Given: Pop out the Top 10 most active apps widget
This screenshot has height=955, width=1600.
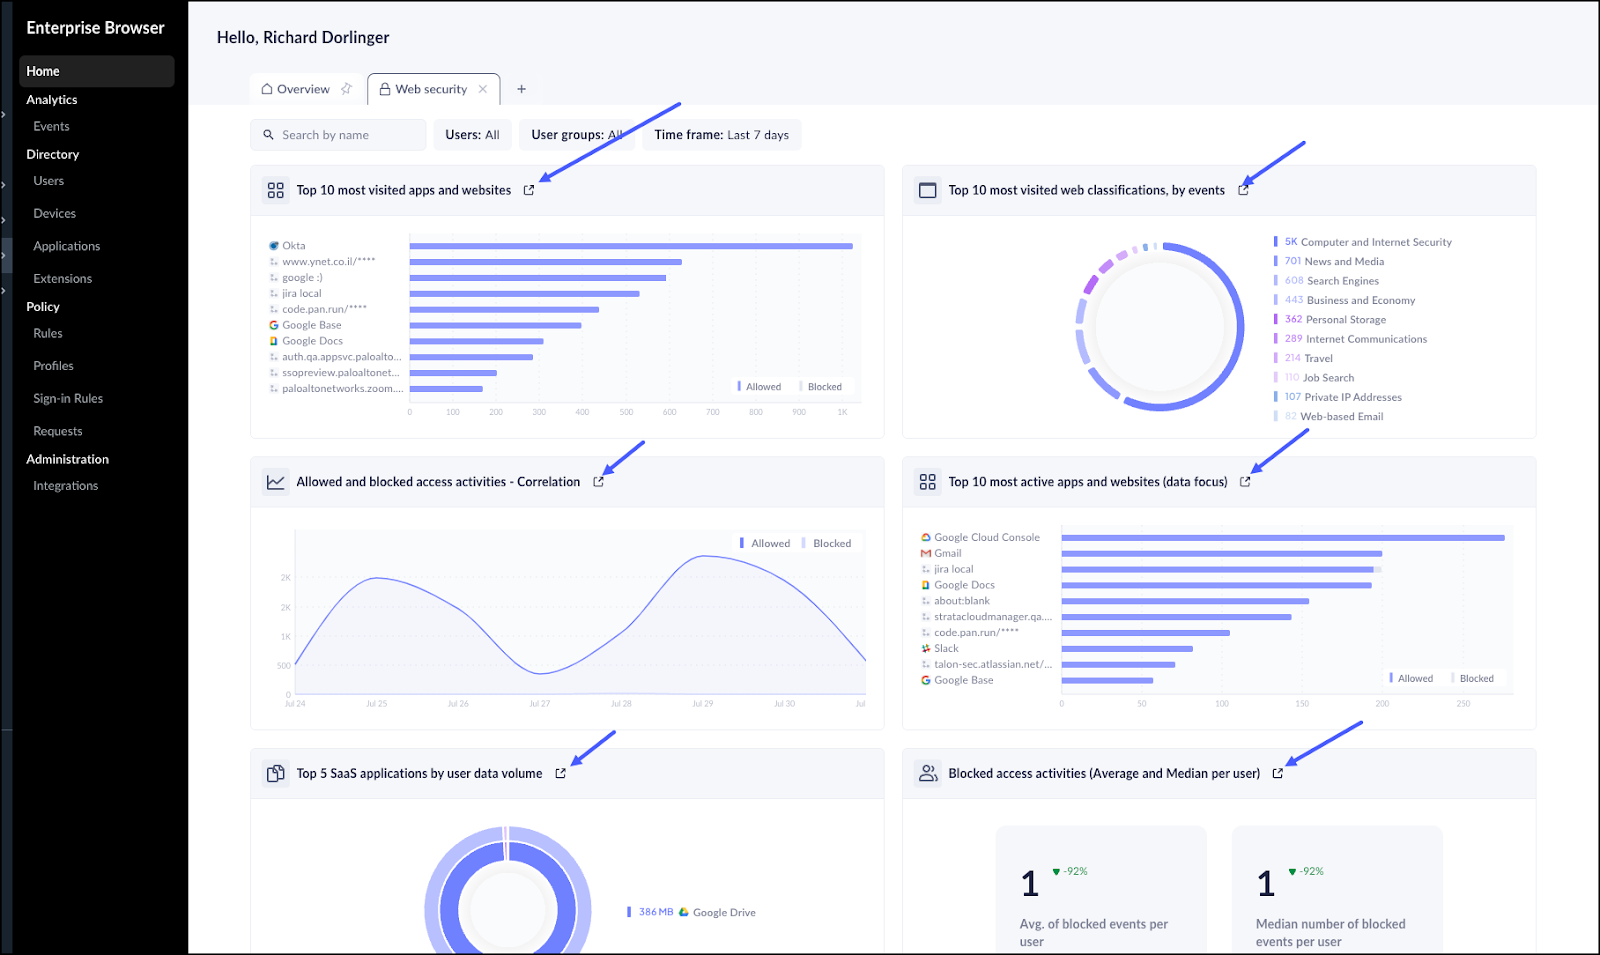Looking at the screenshot, I should click(1245, 482).
